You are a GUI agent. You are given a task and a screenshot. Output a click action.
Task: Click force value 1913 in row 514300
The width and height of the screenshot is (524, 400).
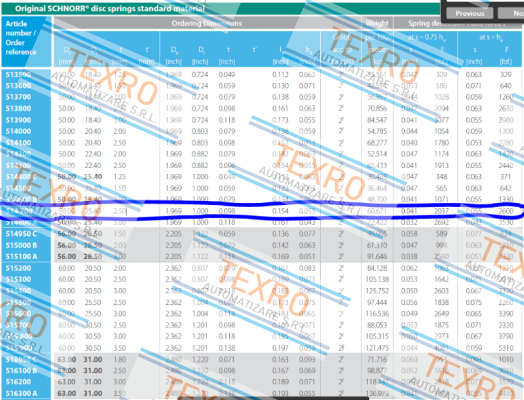441,166
